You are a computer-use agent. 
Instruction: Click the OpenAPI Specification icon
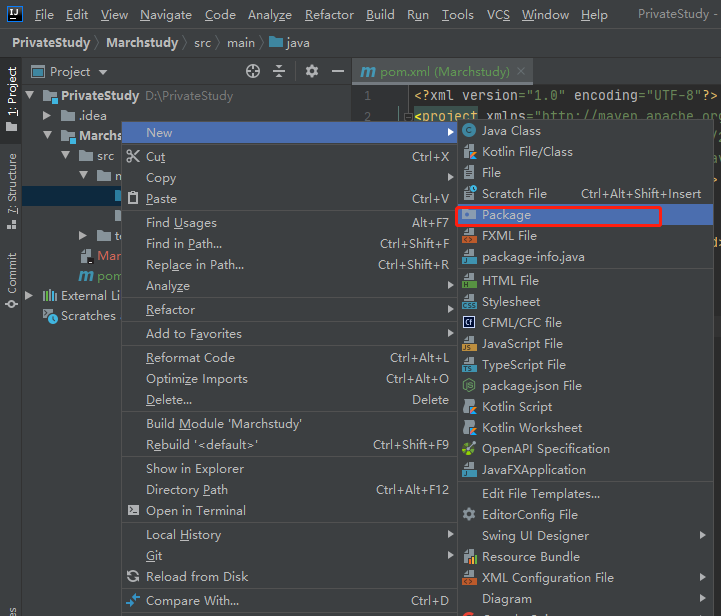tap(469, 449)
